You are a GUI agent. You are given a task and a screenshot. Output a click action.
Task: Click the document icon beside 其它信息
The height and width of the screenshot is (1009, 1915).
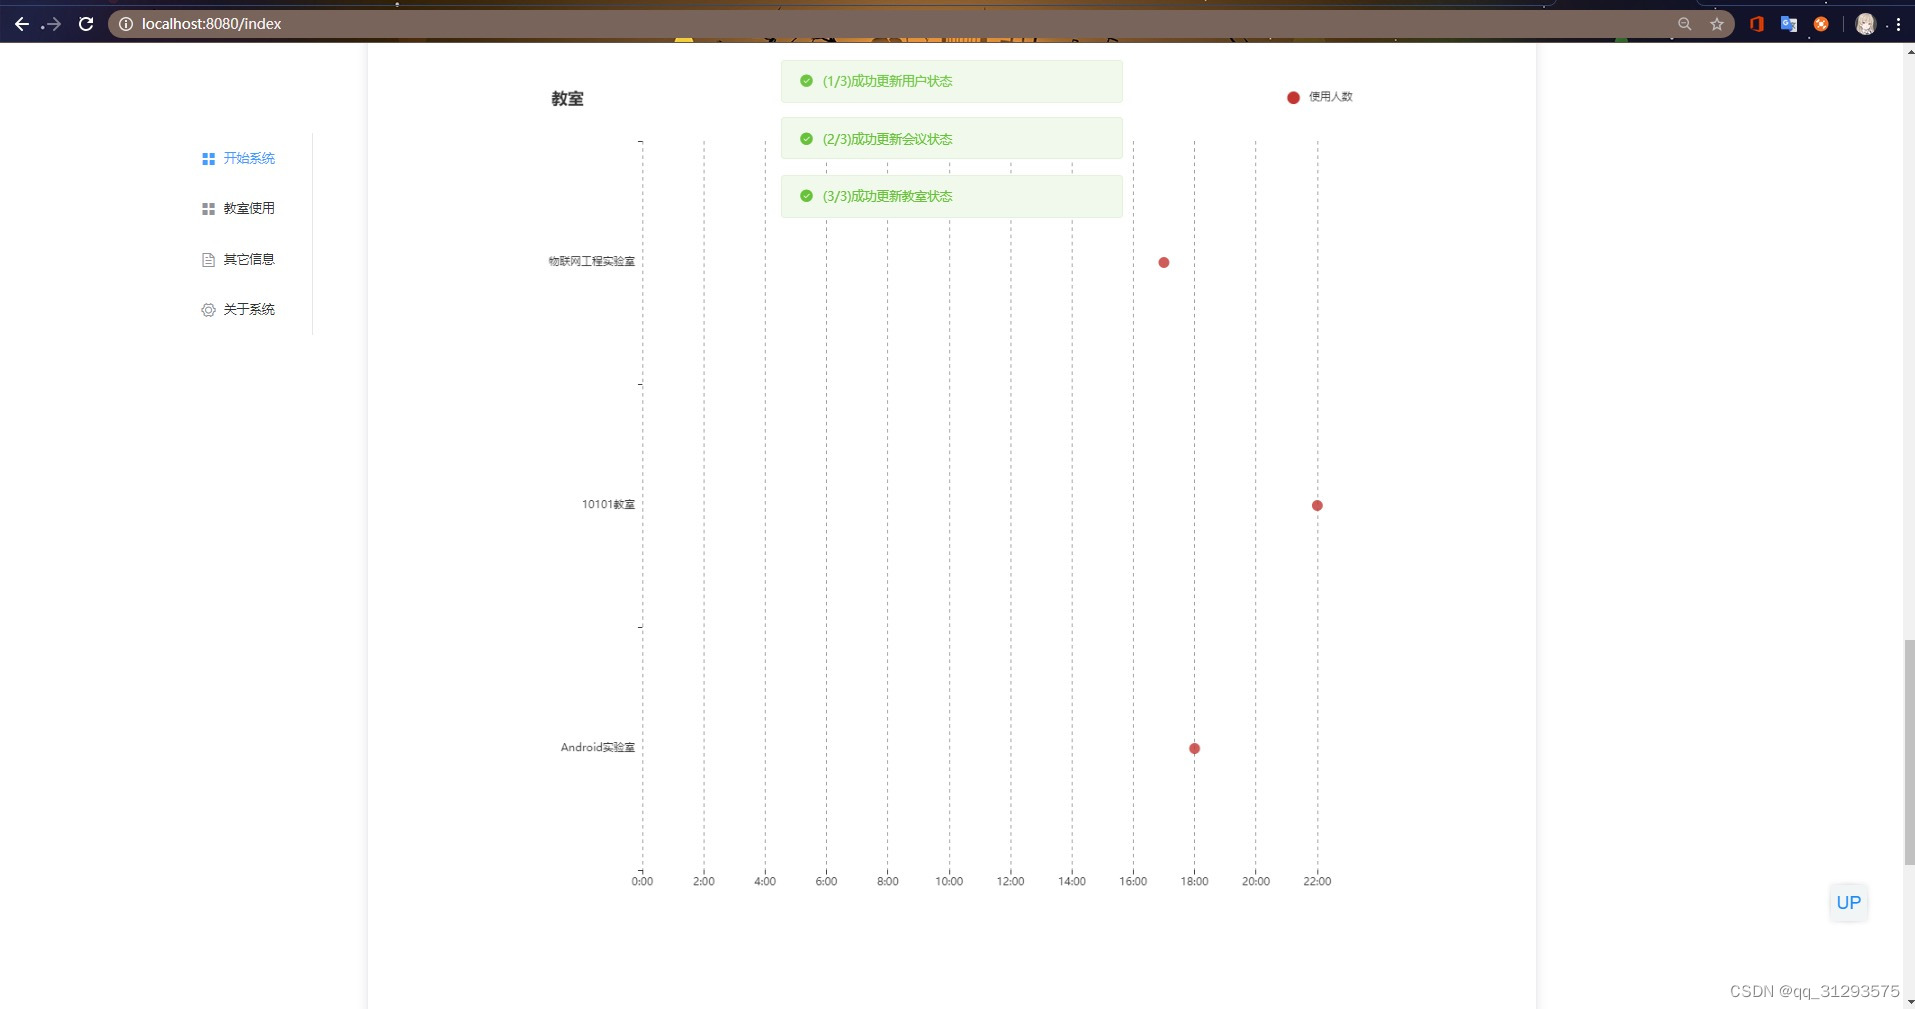[x=208, y=260]
